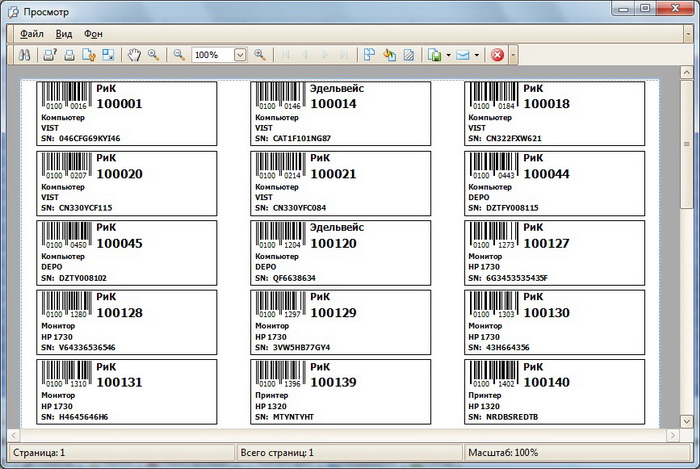
Task: Open the Вид menu
Action: coord(64,33)
